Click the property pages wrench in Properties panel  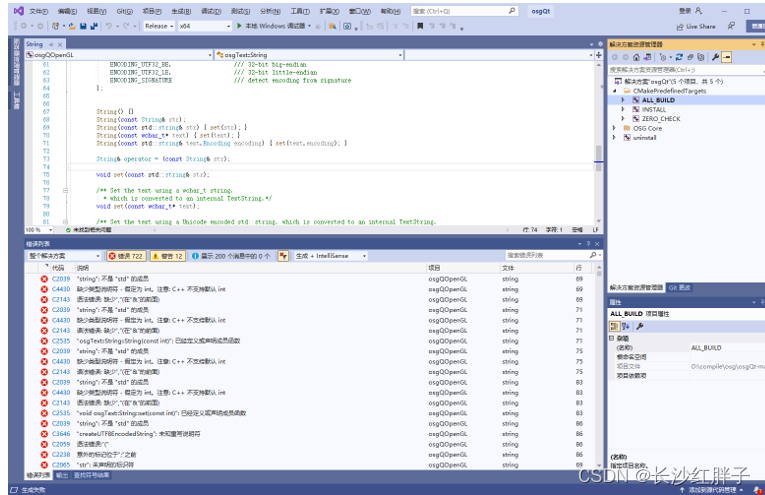[640, 326]
